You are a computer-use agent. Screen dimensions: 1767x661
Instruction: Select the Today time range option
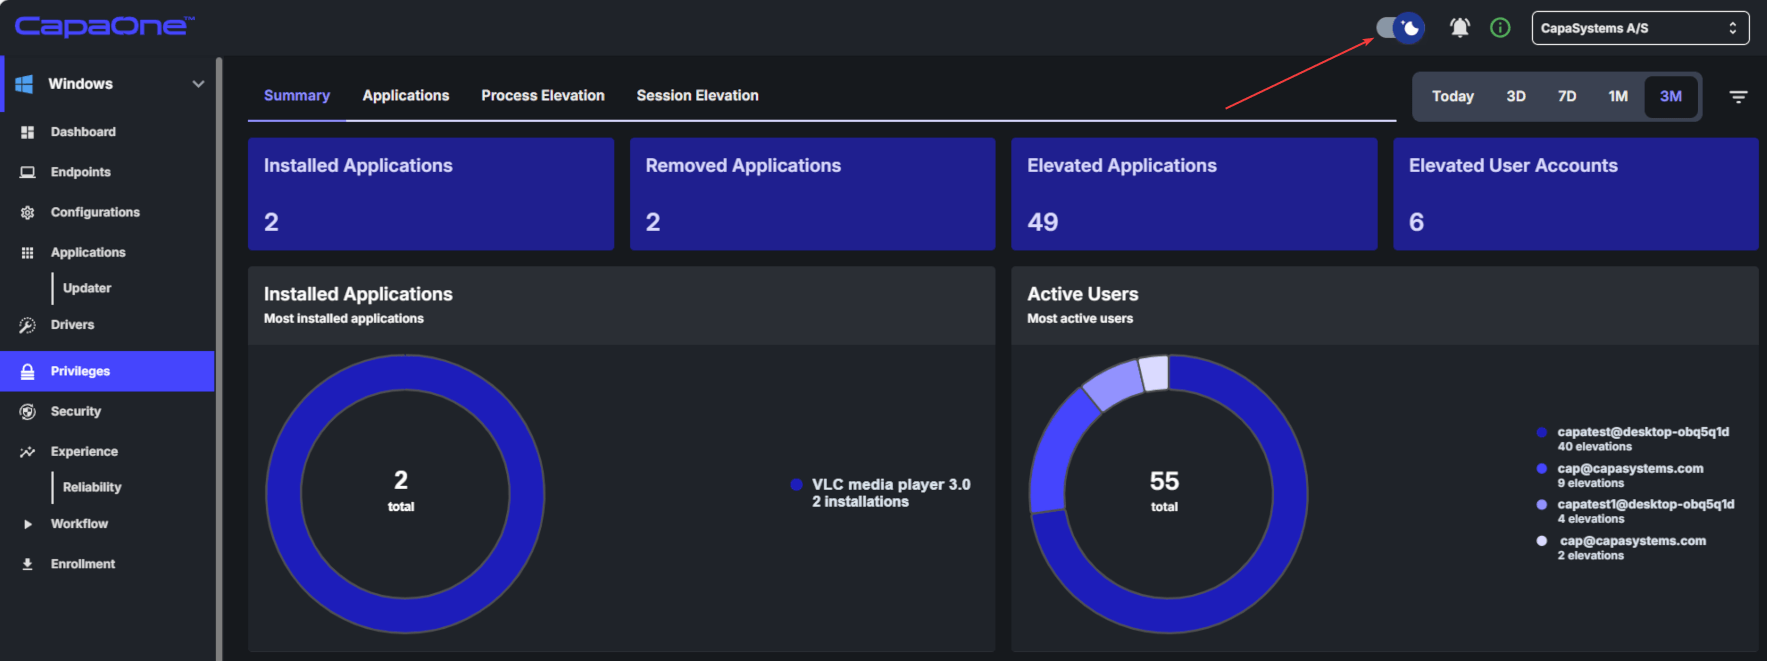coord(1452,97)
